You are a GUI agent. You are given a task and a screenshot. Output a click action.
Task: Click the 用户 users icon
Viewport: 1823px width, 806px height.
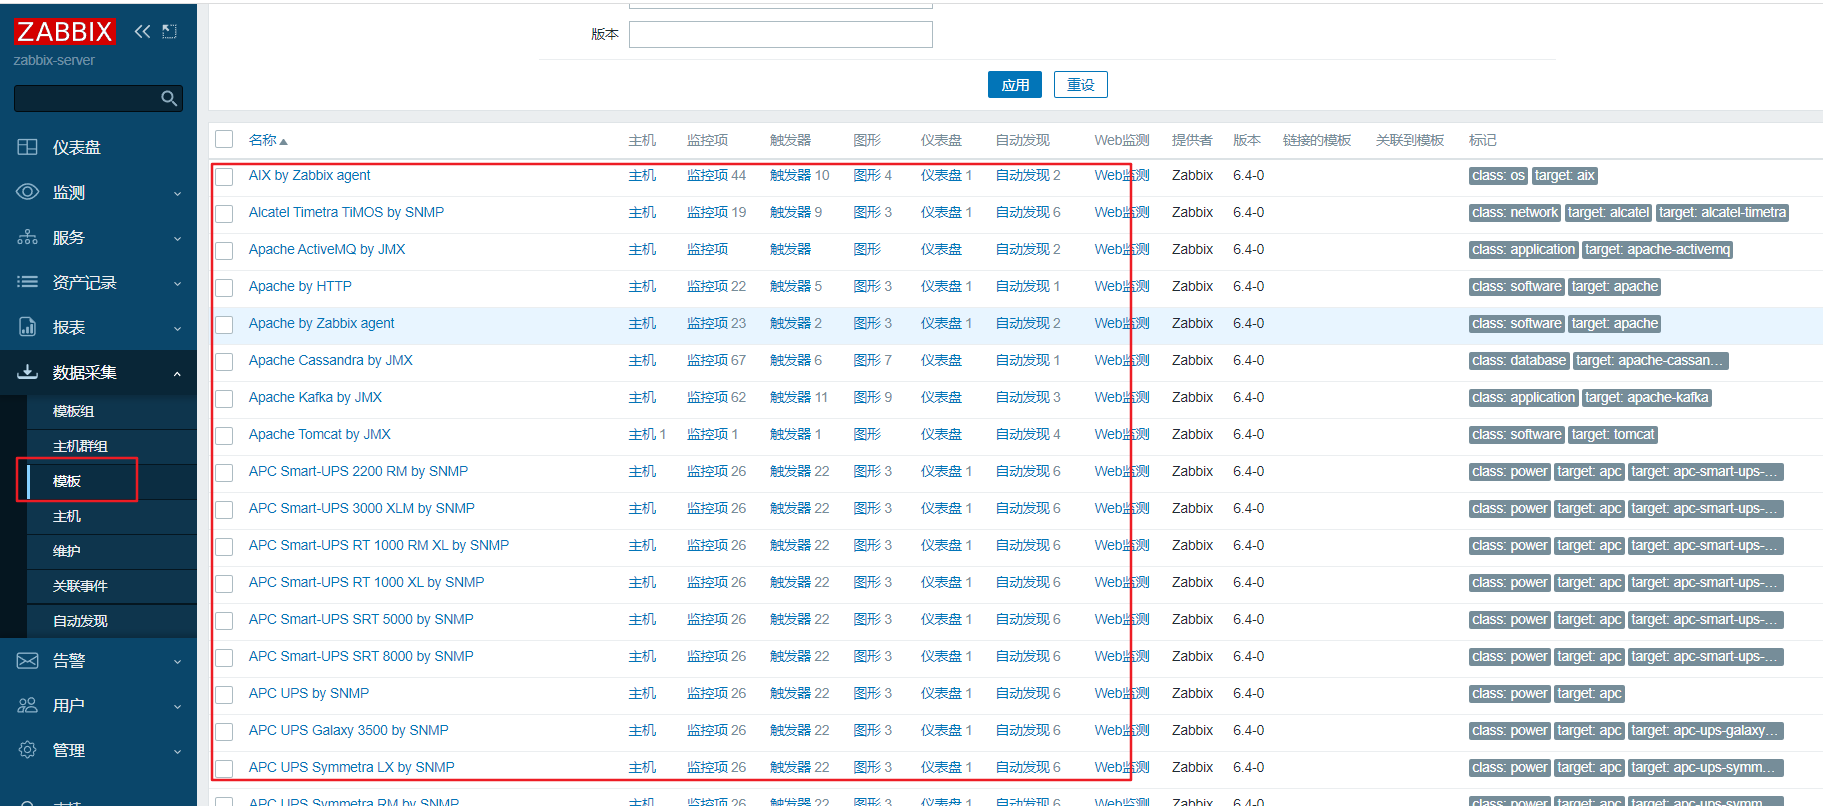point(28,705)
